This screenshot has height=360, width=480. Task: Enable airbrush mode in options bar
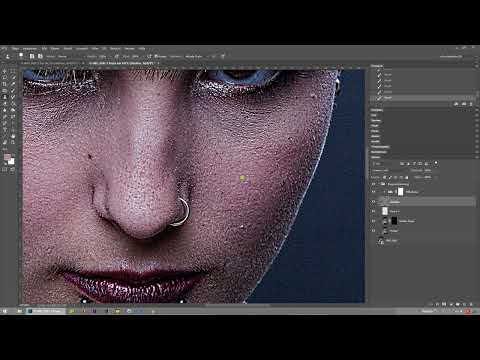pyautogui.click(x=149, y=56)
